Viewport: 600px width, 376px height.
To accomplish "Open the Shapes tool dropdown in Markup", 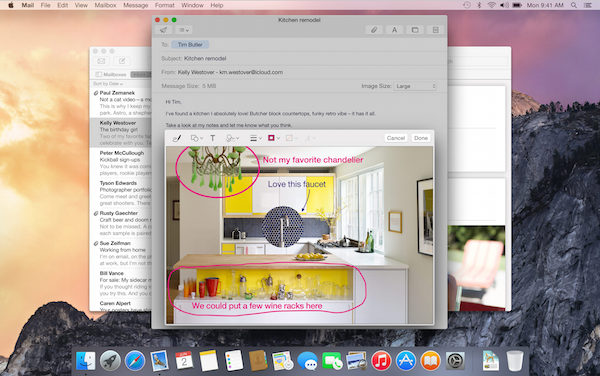I will pyautogui.click(x=197, y=138).
